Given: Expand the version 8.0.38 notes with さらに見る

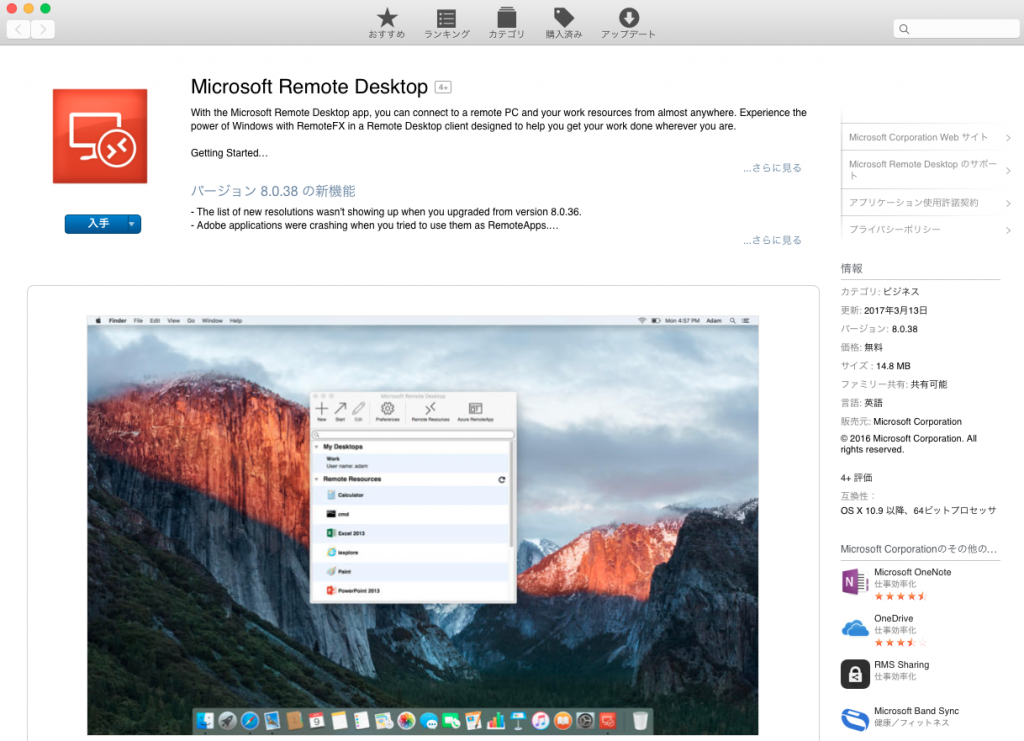Looking at the screenshot, I should tap(772, 240).
